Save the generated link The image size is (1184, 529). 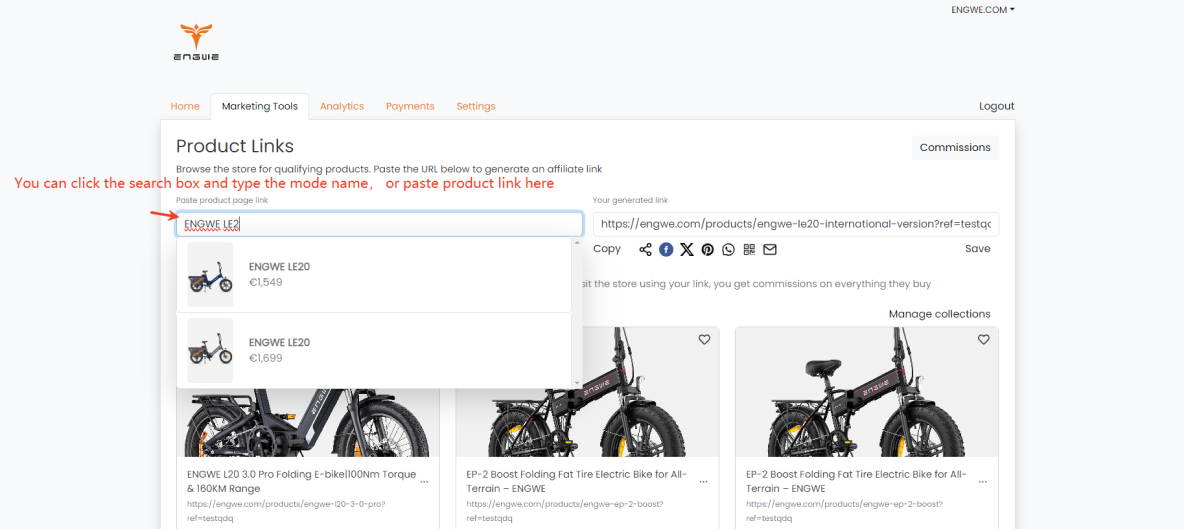click(978, 249)
